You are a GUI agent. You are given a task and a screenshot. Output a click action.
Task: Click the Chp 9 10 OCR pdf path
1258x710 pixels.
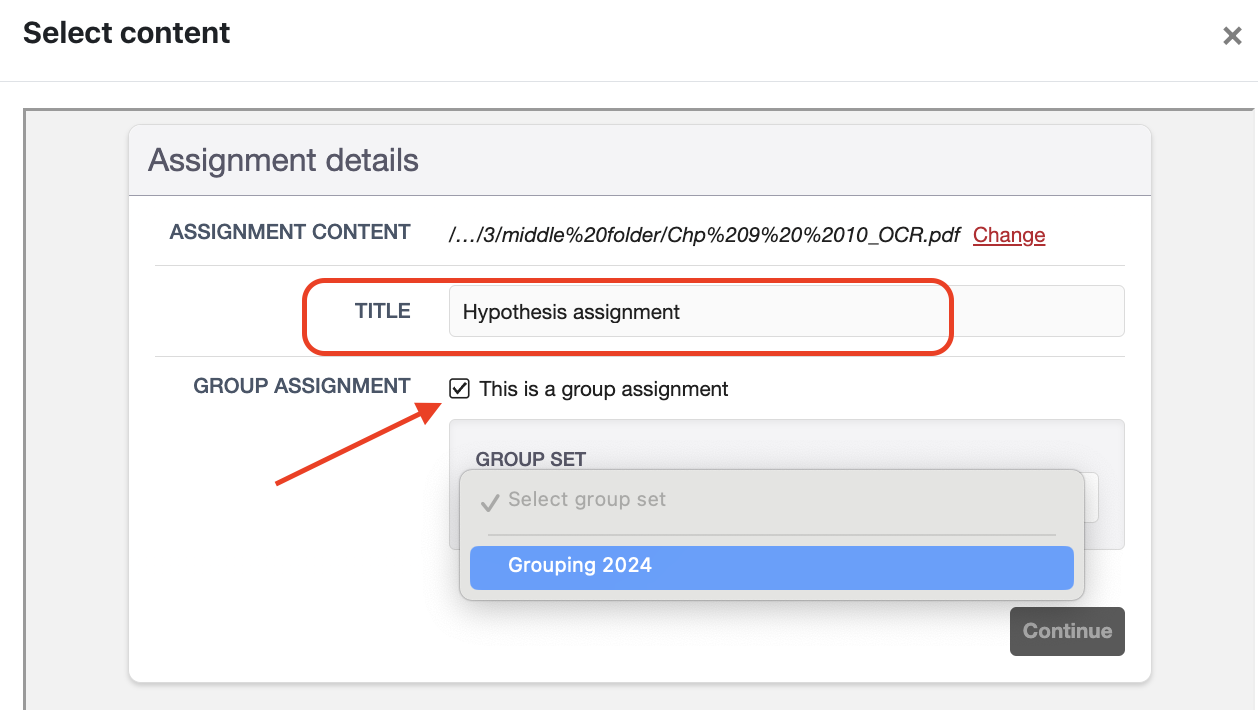click(x=703, y=235)
